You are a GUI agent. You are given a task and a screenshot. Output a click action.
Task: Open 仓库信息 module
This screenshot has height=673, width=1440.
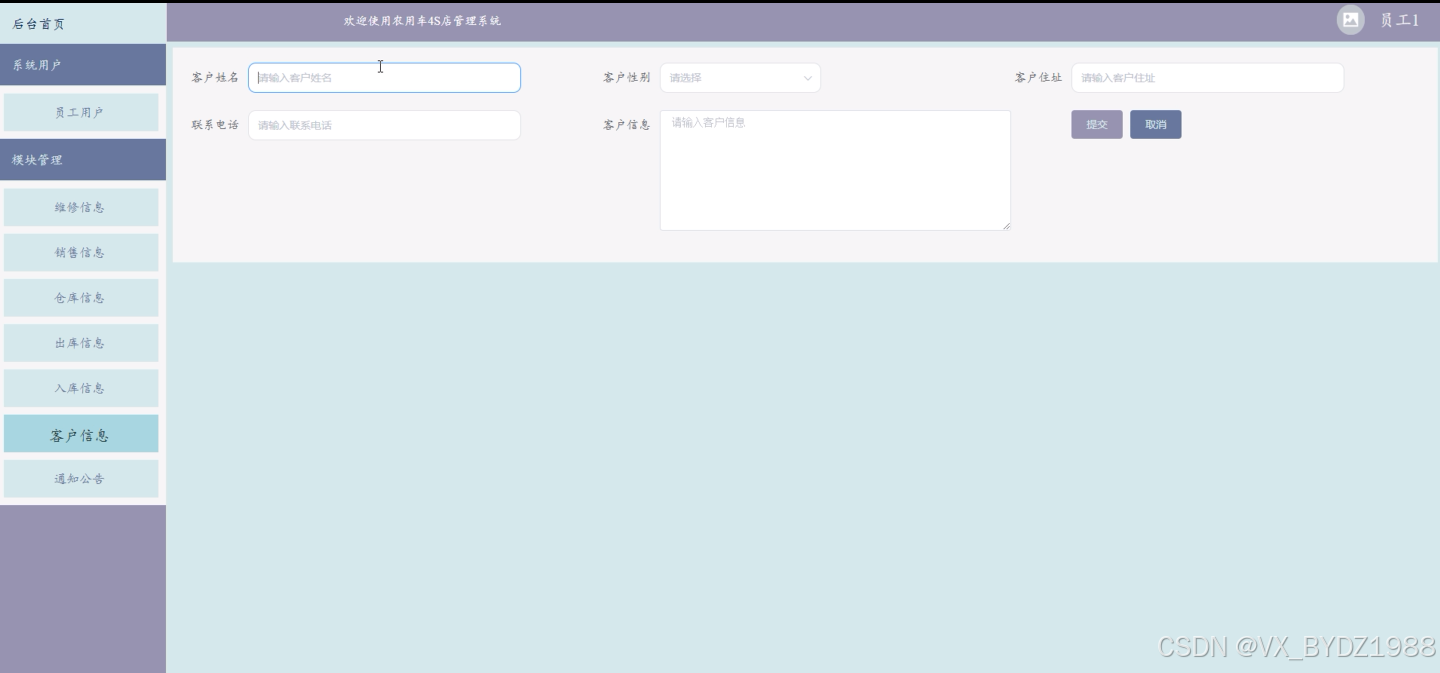pos(81,298)
